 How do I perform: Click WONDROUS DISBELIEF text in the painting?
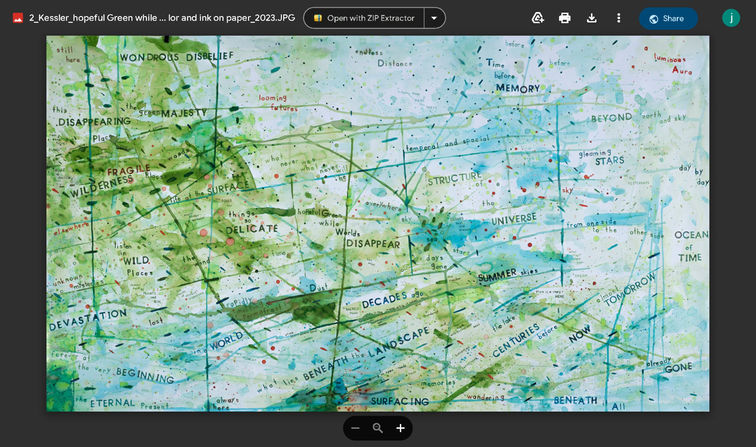click(176, 57)
